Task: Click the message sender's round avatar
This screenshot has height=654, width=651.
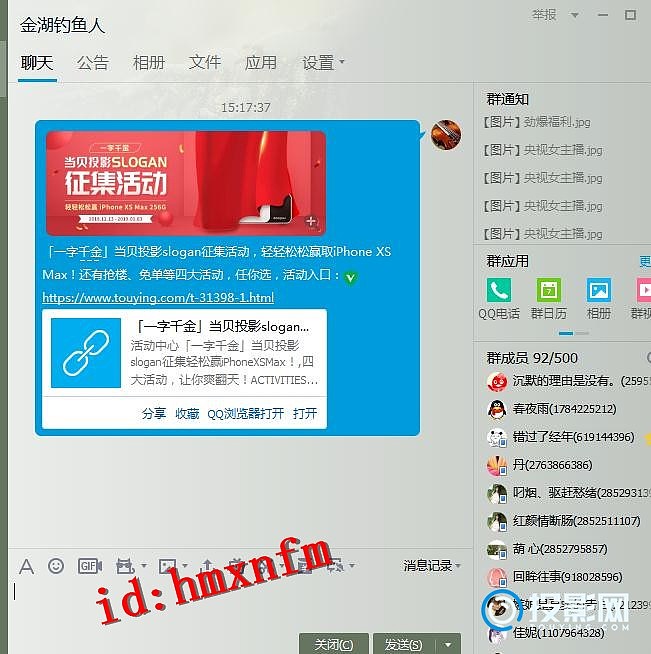Action: (x=446, y=135)
